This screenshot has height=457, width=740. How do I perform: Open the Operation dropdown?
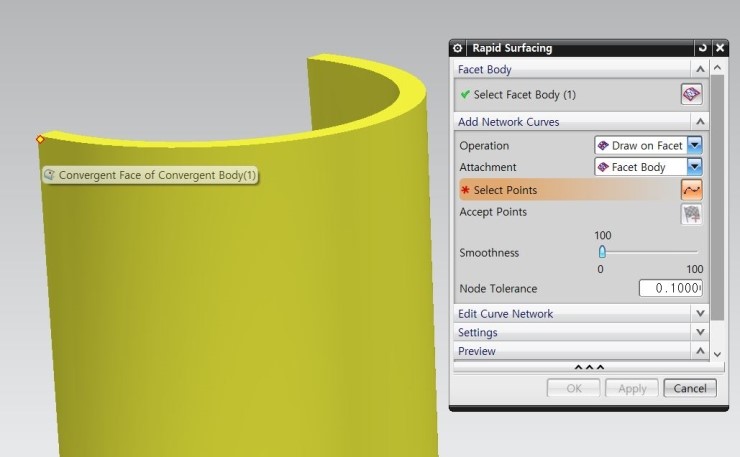click(x=695, y=145)
